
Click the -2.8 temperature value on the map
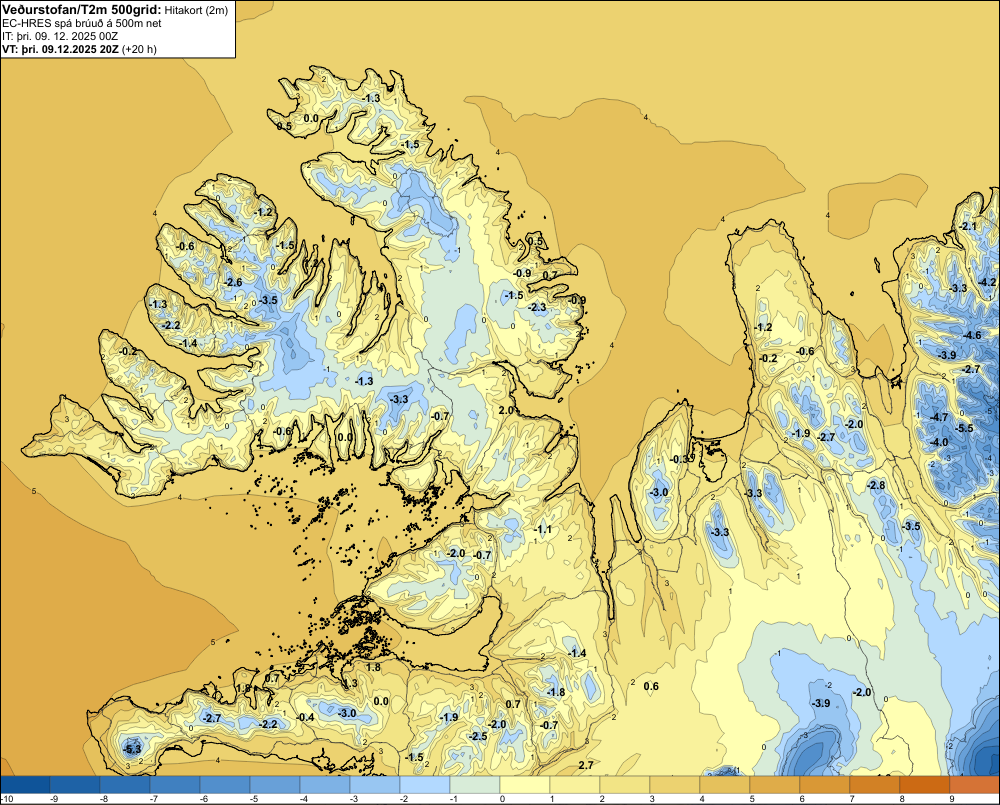point(876,485)
